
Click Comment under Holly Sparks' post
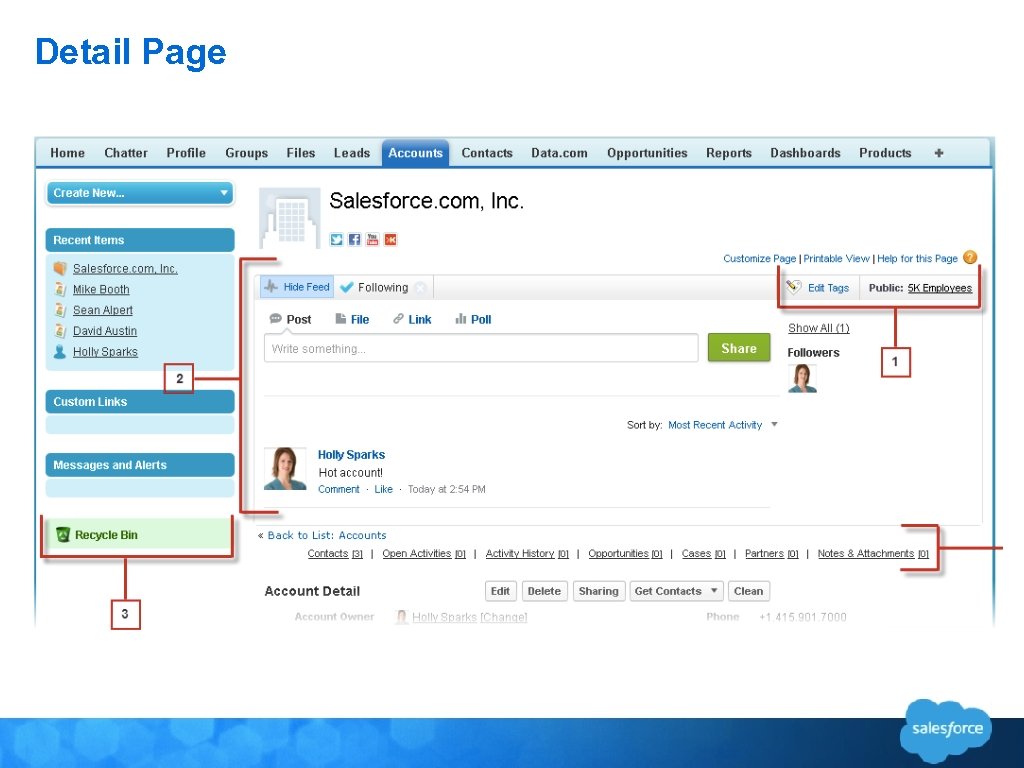pos(339,489)
